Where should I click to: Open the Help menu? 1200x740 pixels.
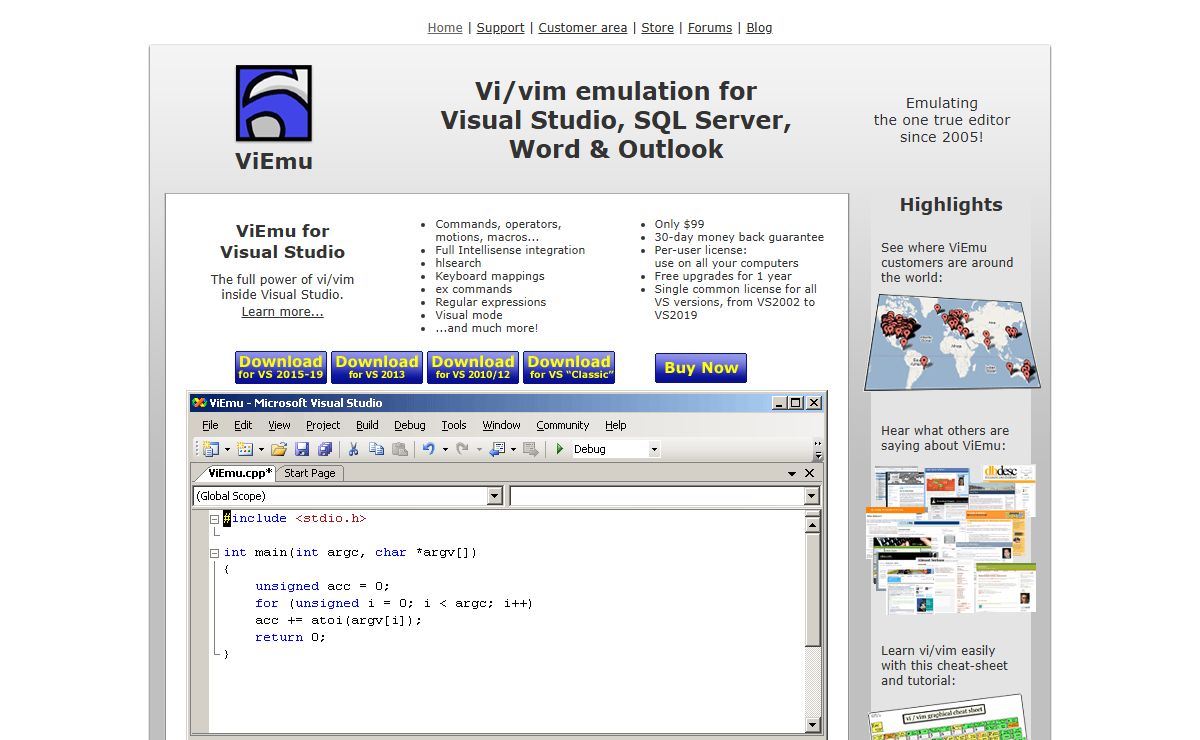pos(616,425)
